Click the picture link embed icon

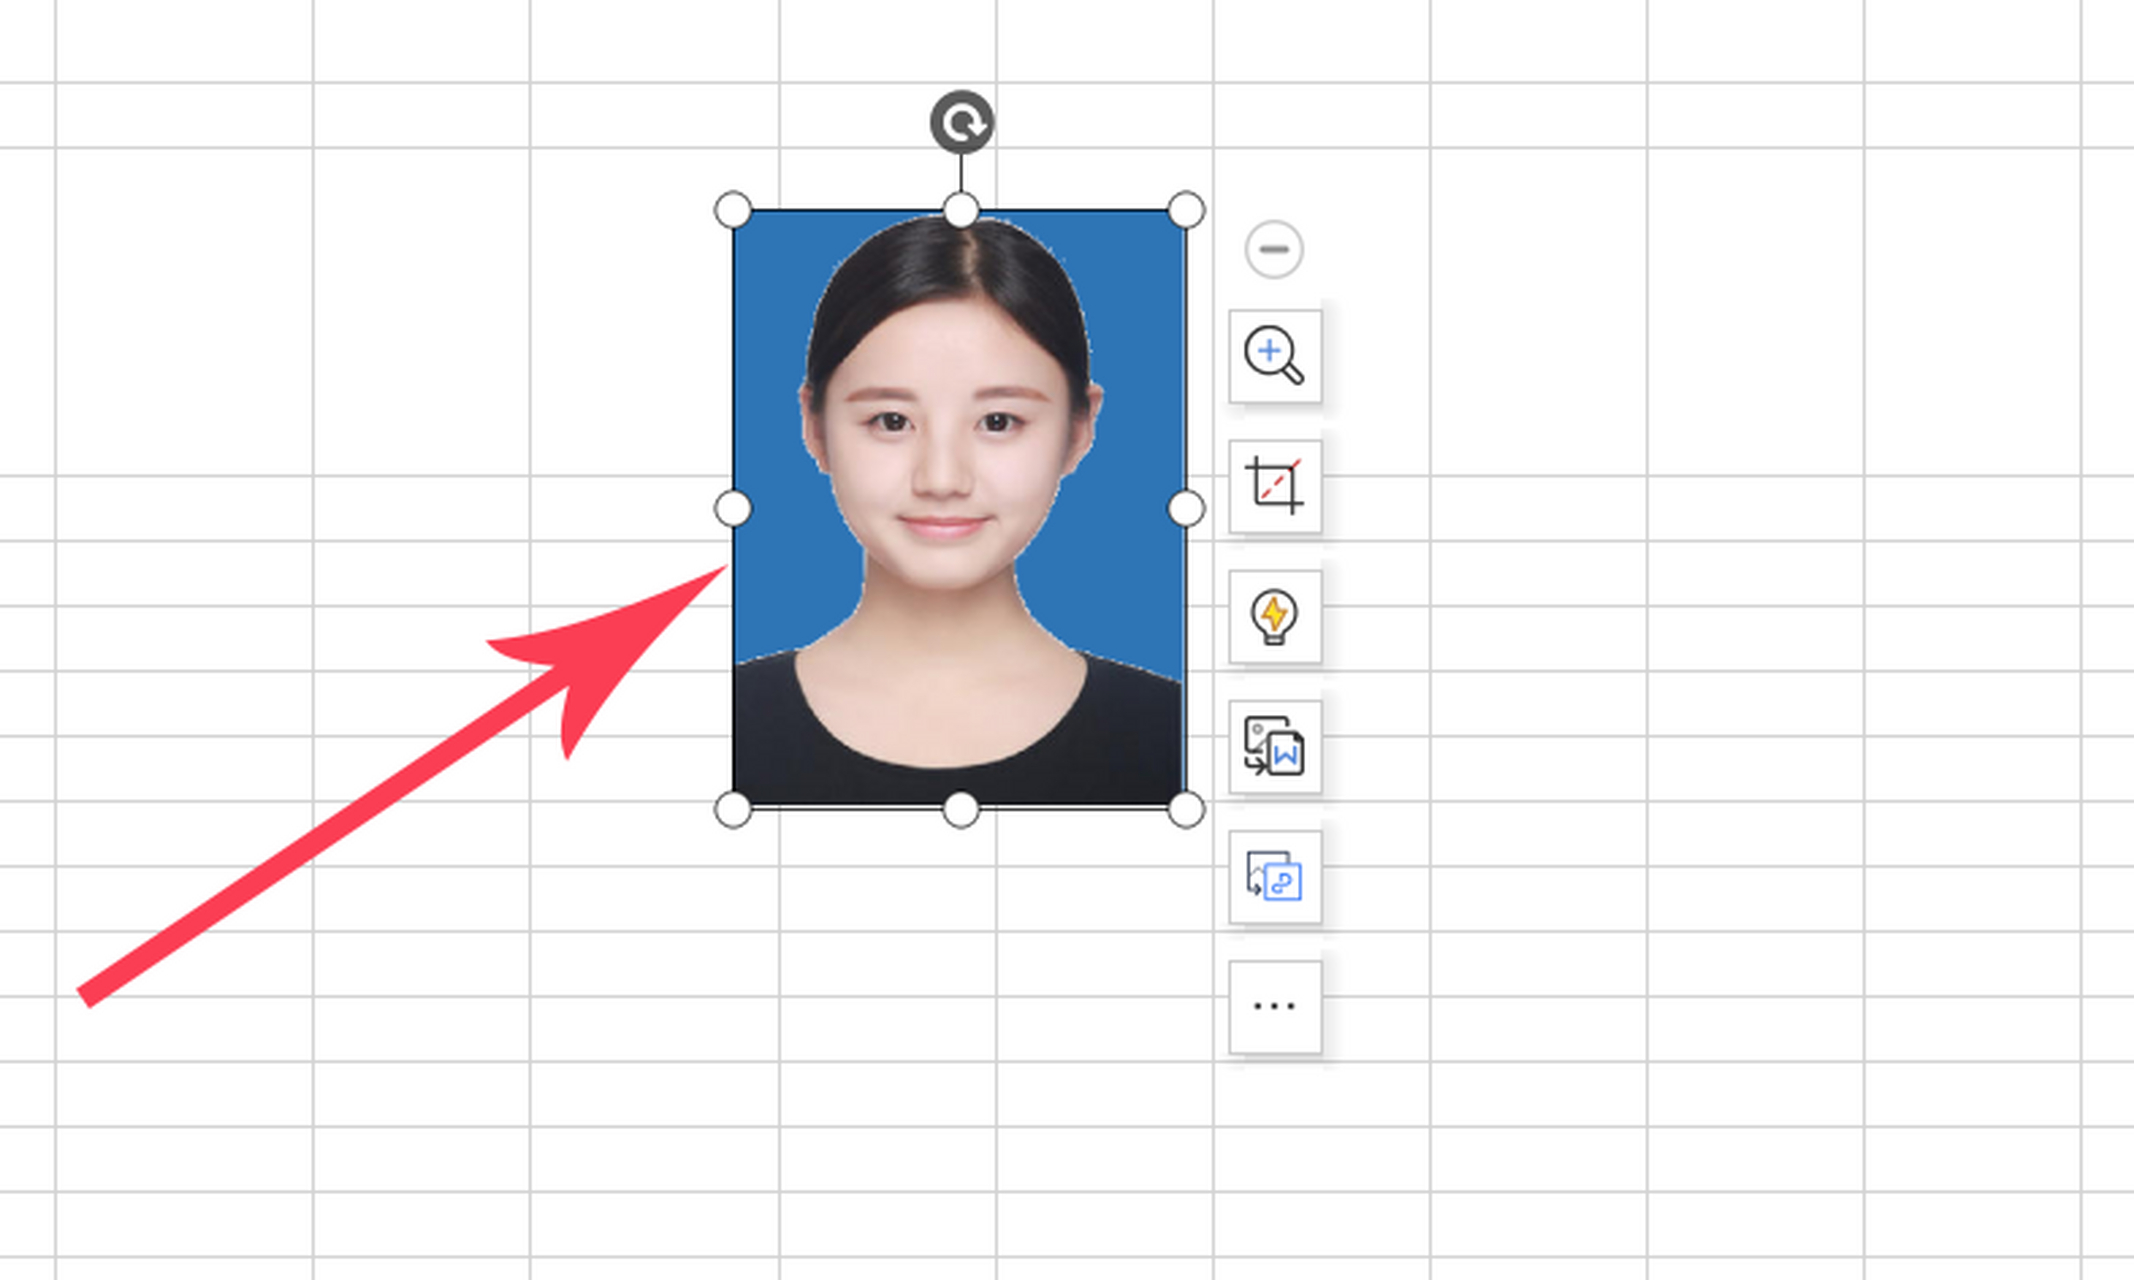point(1274,877)
